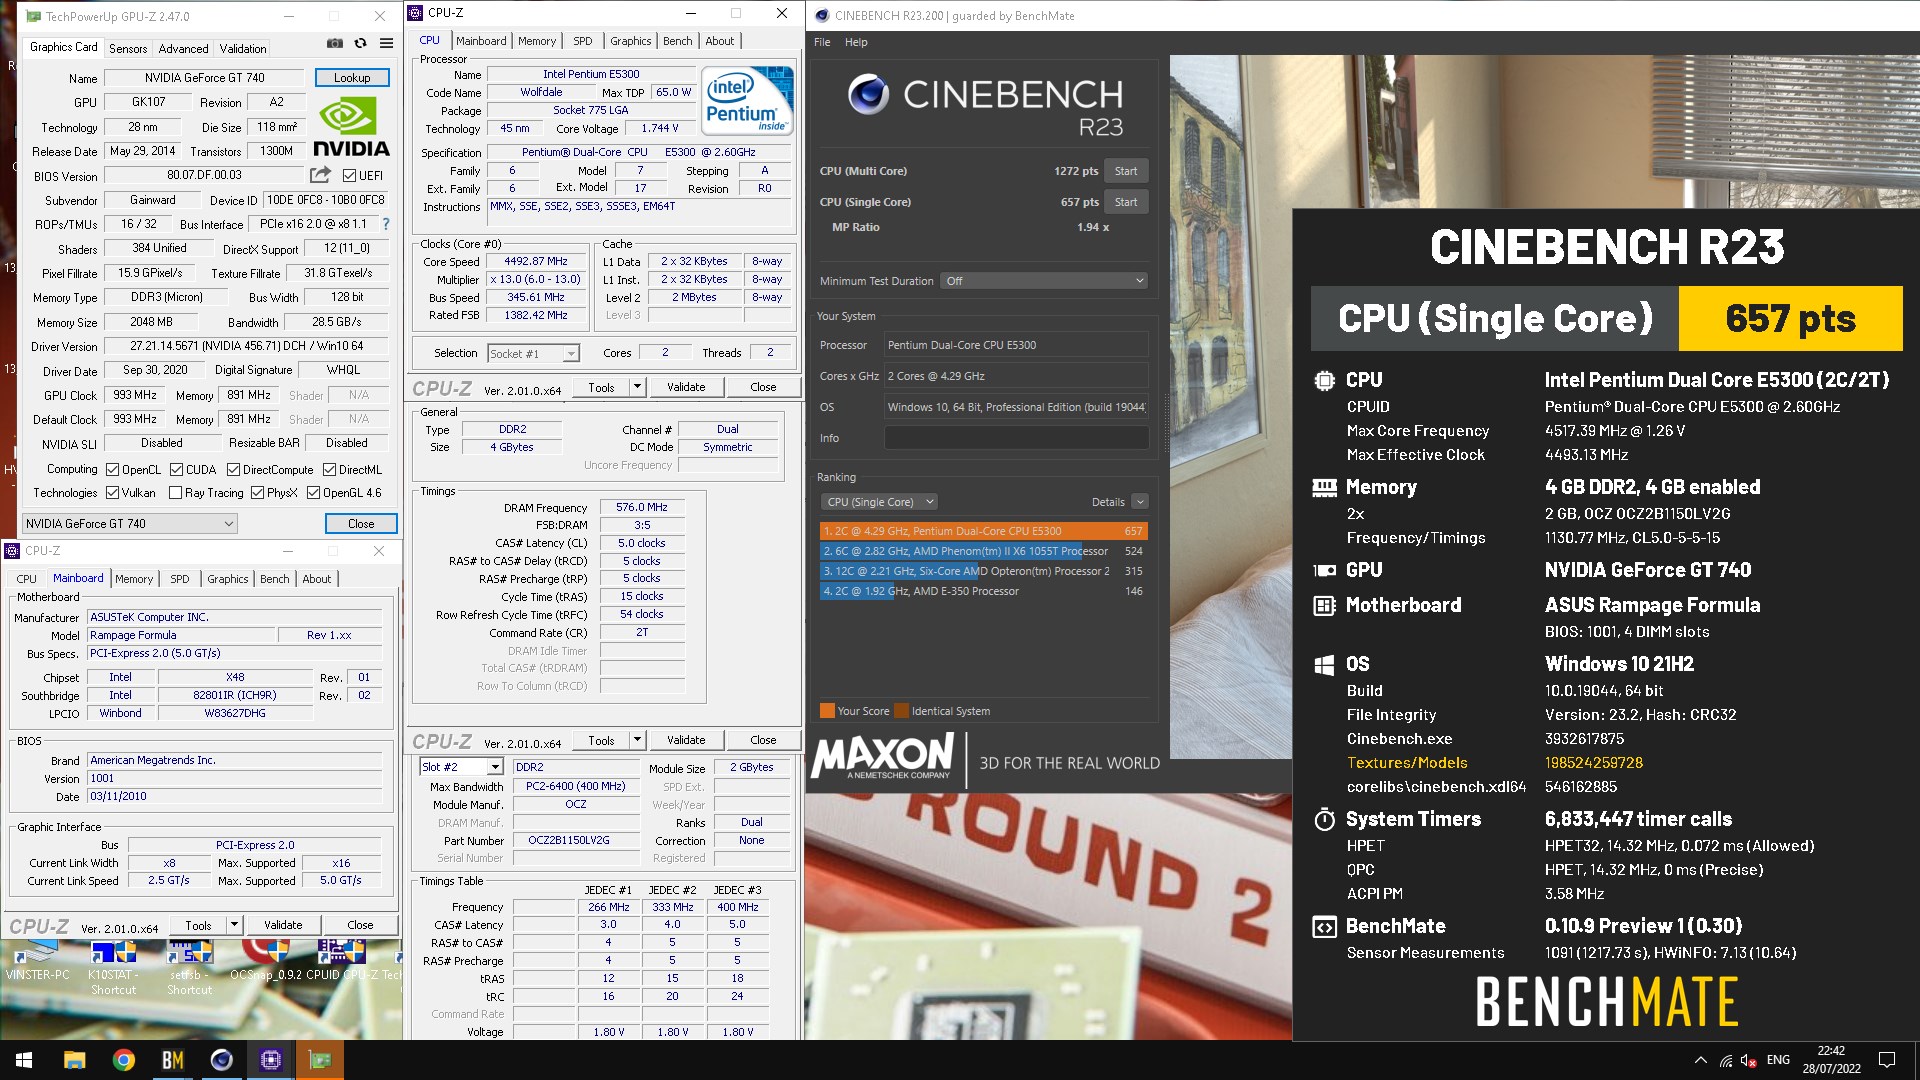The width and height of the screenshot is (1920, 1080).
Task: Click the GPU-Z refresh icon
Action: point(360,43)
